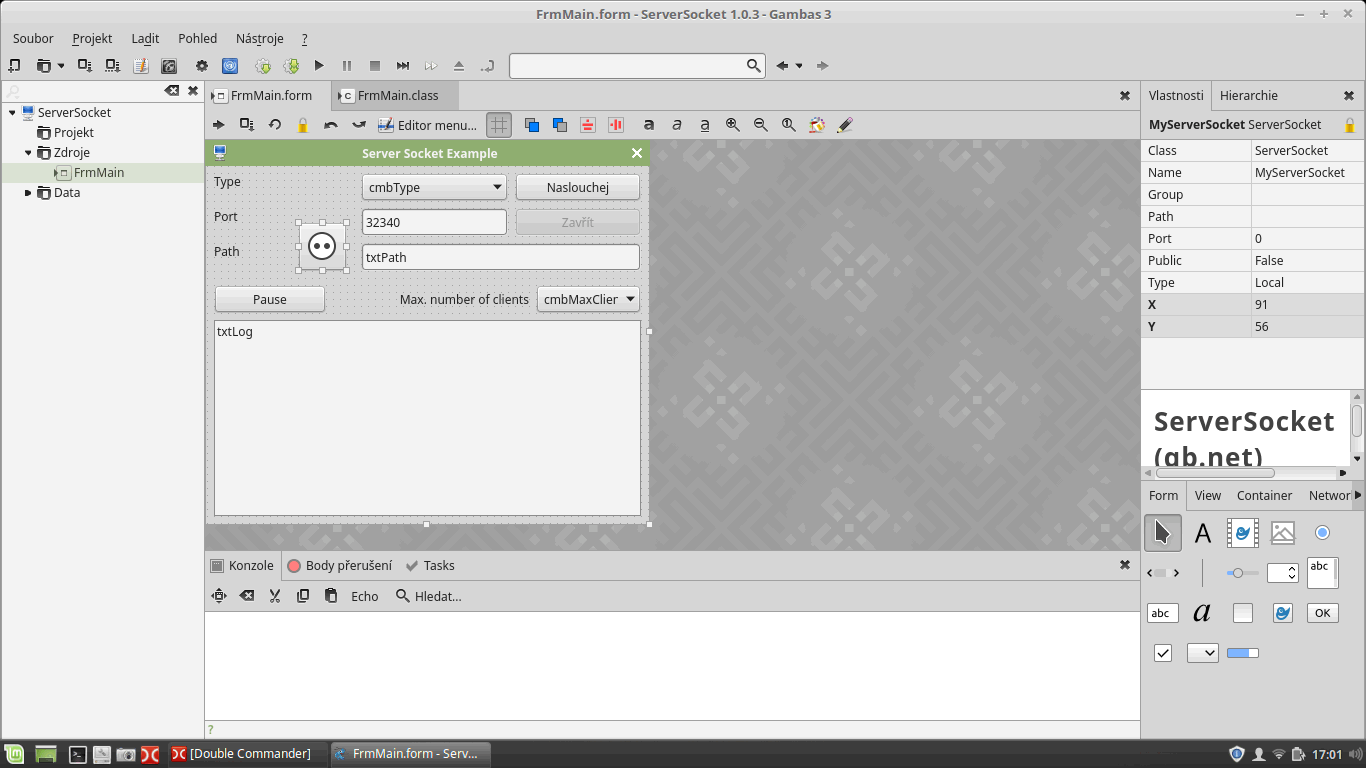Expand the Data folder in project tree
Viewport: 1366px width, 768px height.
[29, 193]
